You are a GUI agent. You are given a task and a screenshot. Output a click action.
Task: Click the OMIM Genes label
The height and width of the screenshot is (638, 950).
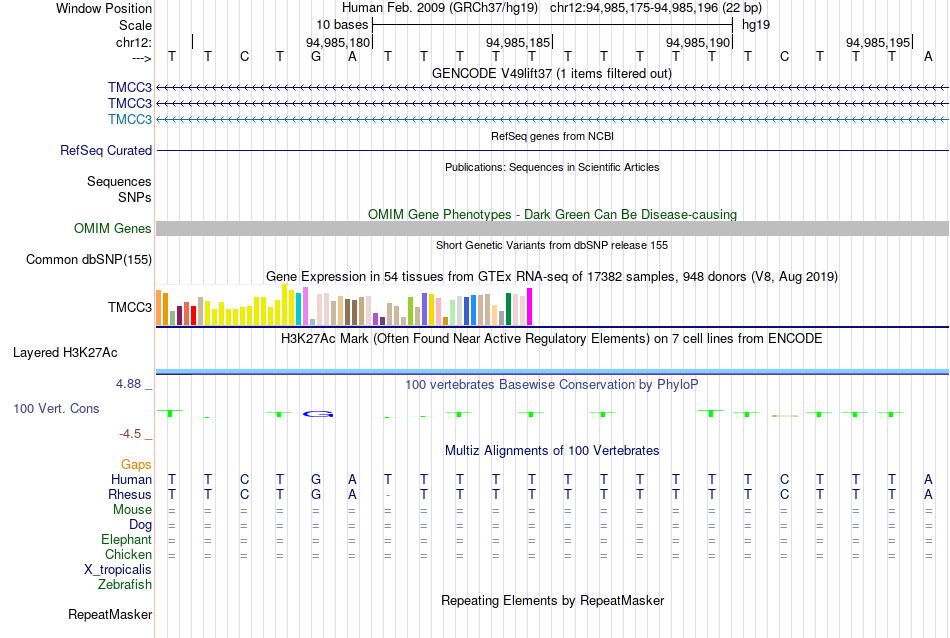[113, 228]
